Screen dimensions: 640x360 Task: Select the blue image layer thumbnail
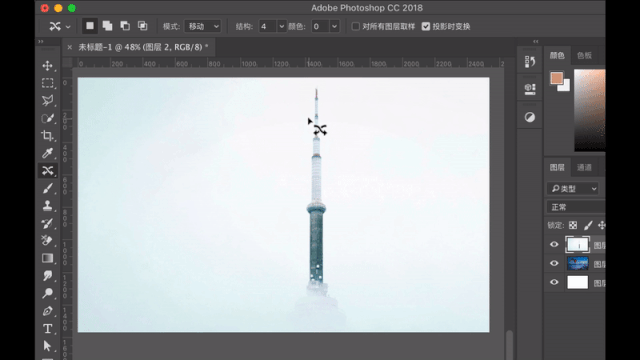point(578,263)
